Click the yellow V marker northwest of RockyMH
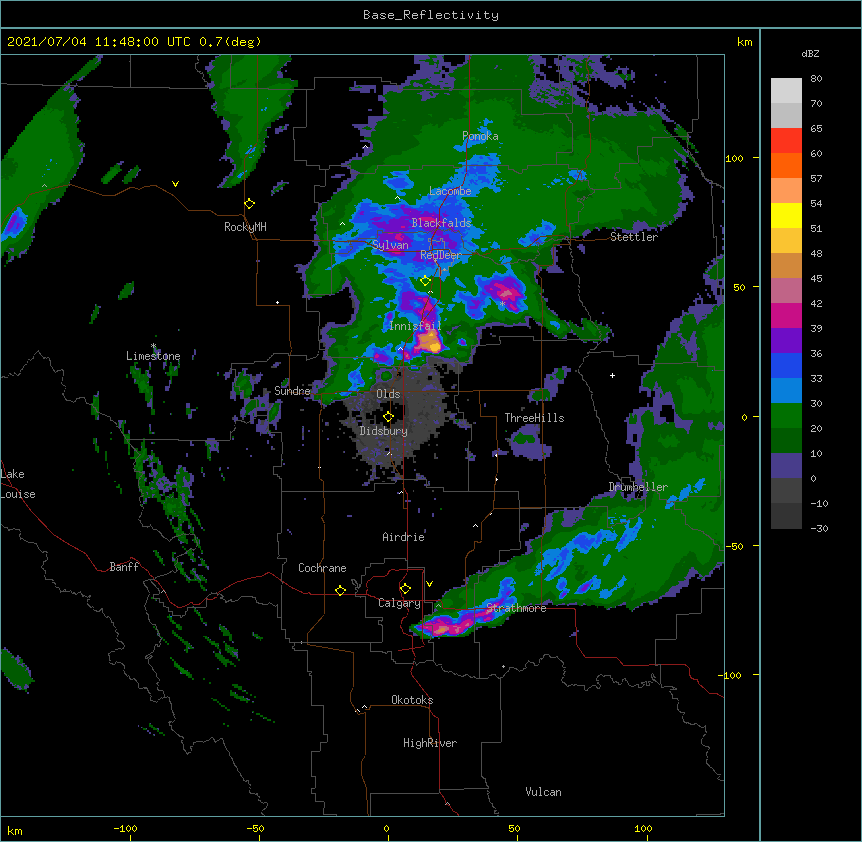 pyautogui.click(x=175, y=184)
